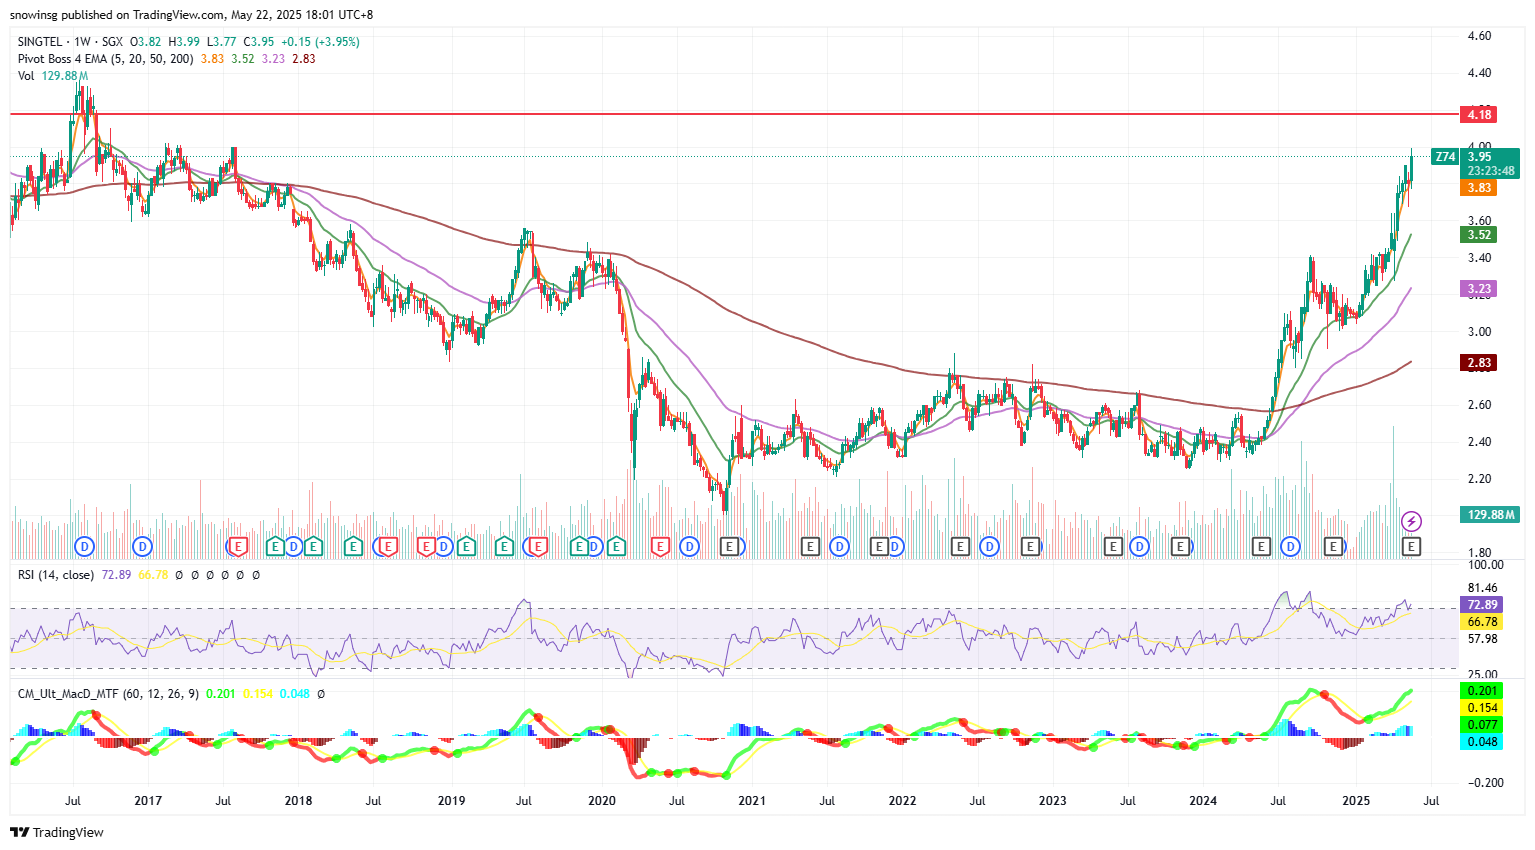This screenshot has height=850, width=1535.
Task: Click the red 4.18 price-axis label
Action: tap(1479, 114)
